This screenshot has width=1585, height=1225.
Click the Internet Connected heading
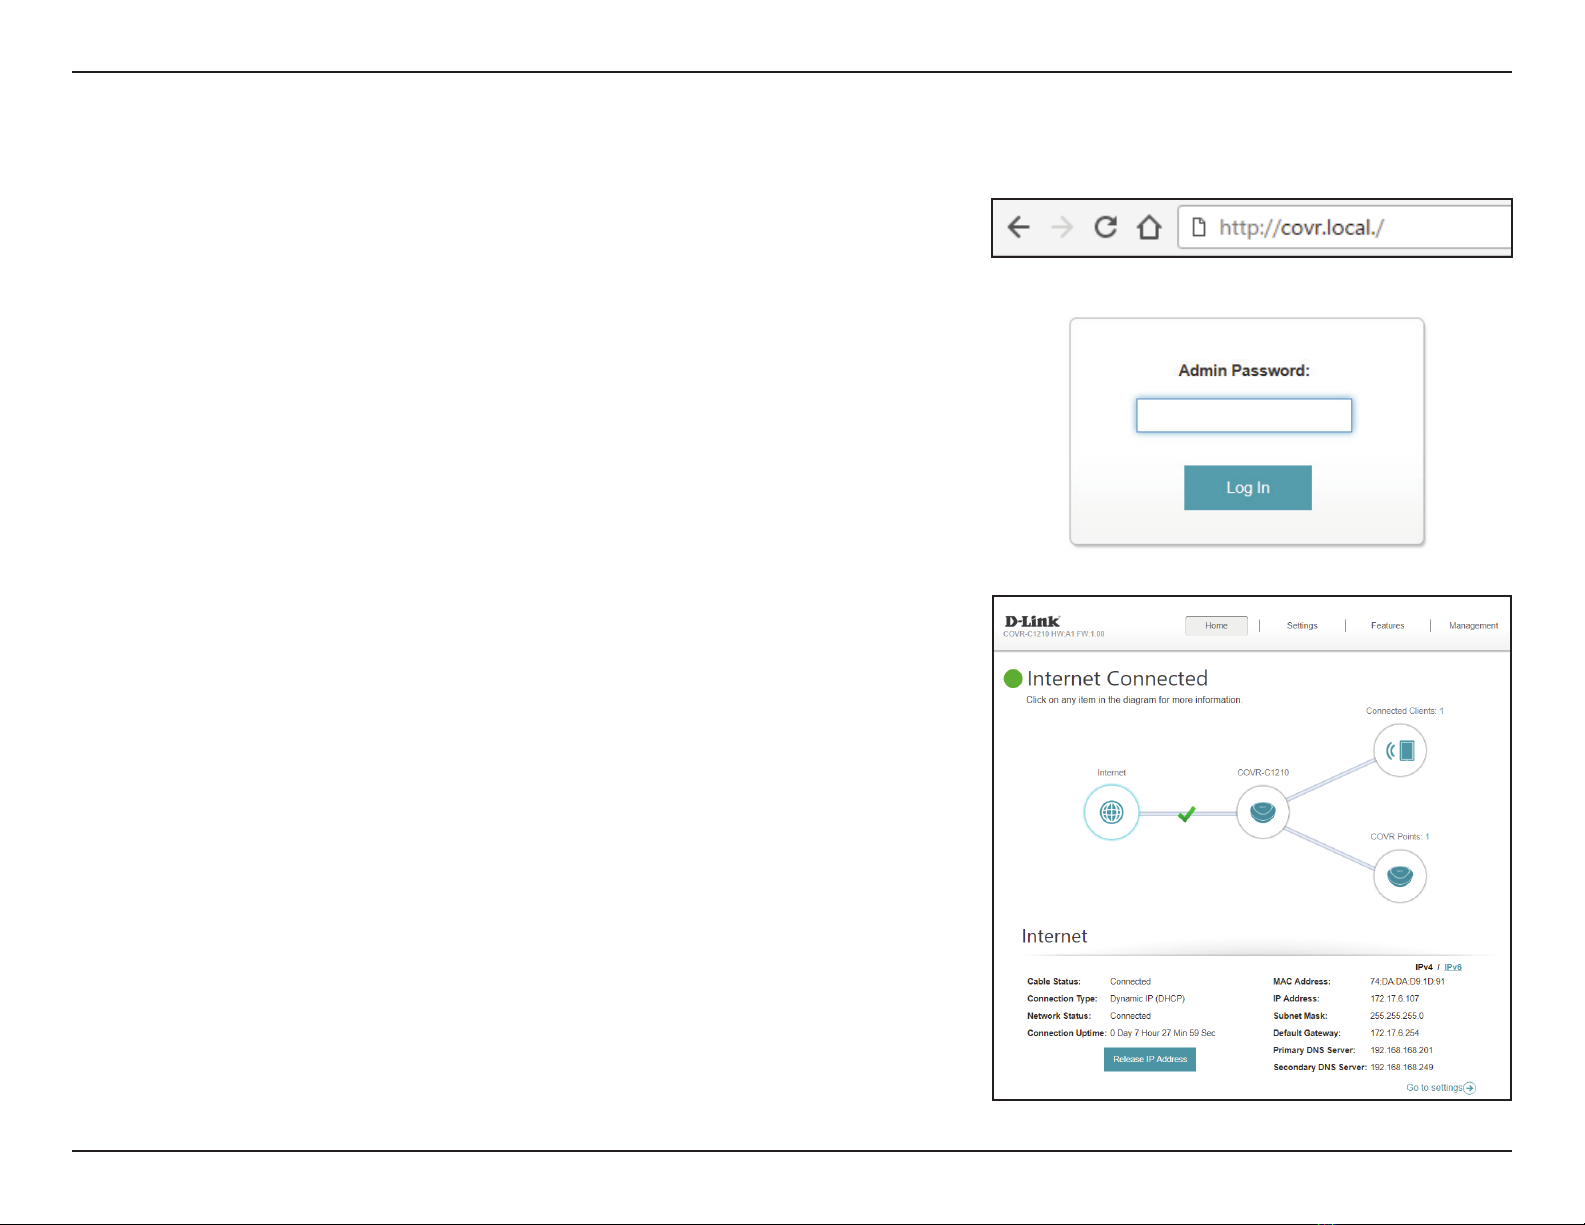1117,679
